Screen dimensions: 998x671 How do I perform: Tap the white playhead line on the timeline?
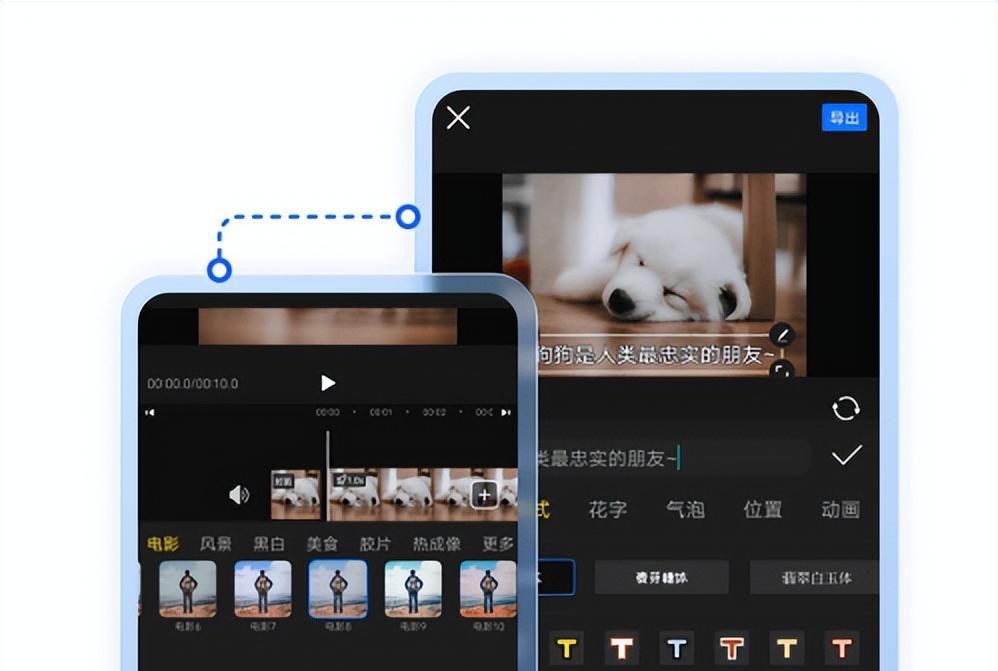click(x=328, y=474)
